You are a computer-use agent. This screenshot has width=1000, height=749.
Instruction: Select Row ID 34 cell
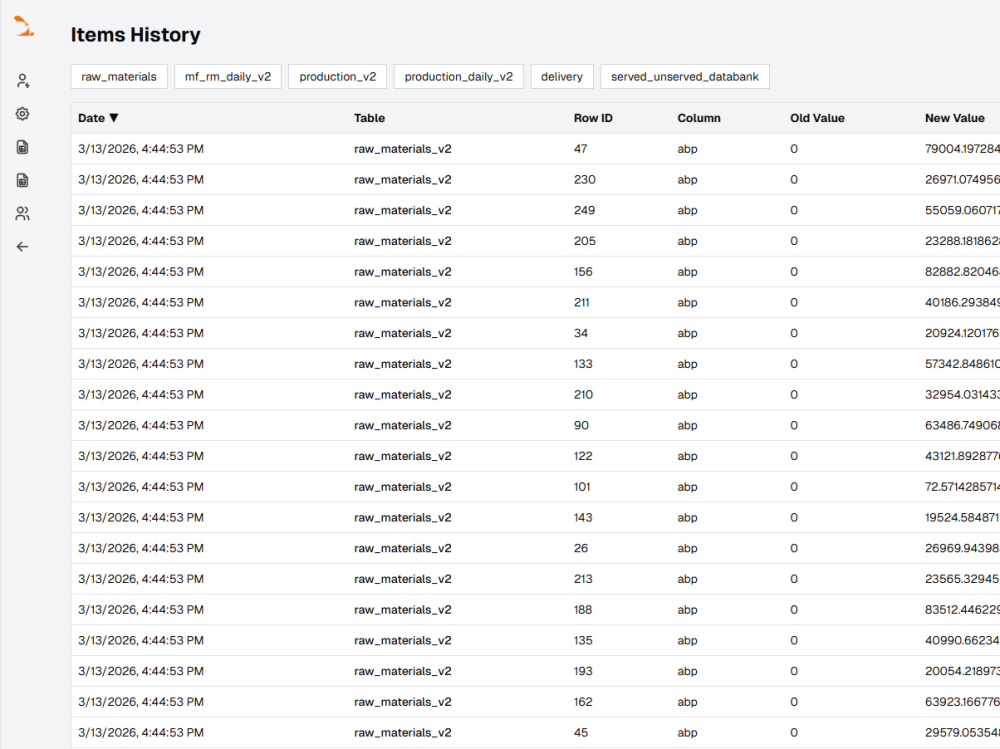(x=580, y=333)
